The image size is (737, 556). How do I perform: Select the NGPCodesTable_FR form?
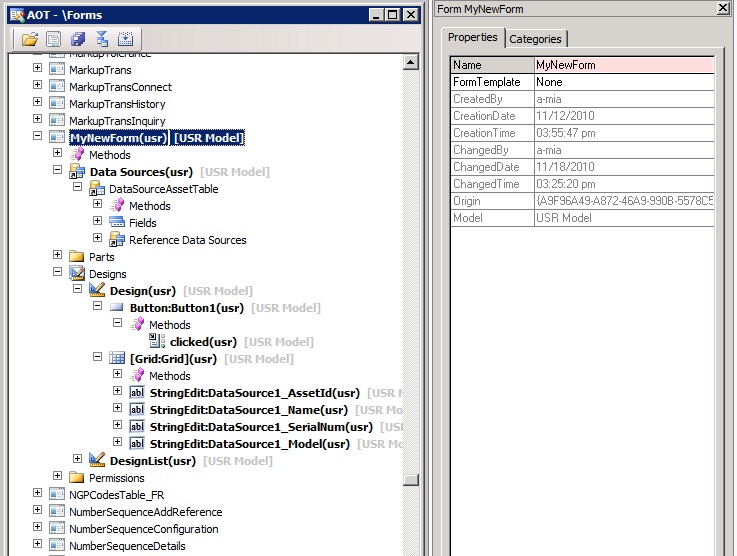[x=117, y=495]
